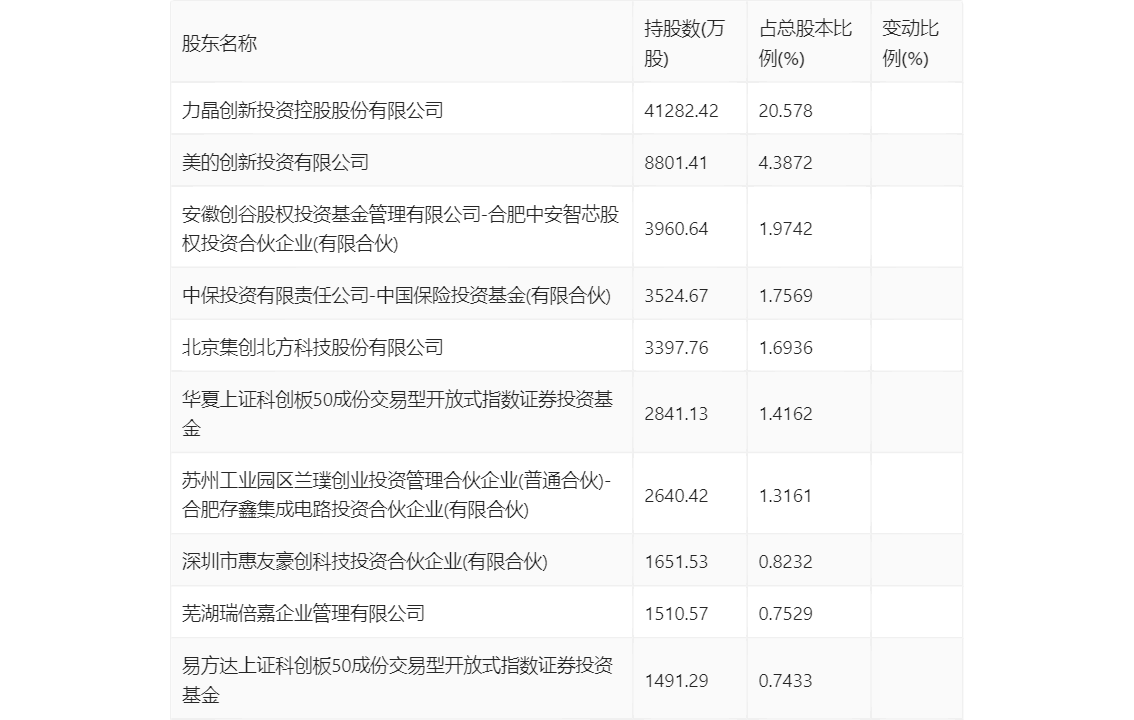1134x720 pixels.
Task: Select 苏州工业园区兰璞创业投资 shareholder name
Action: (396, 494)
